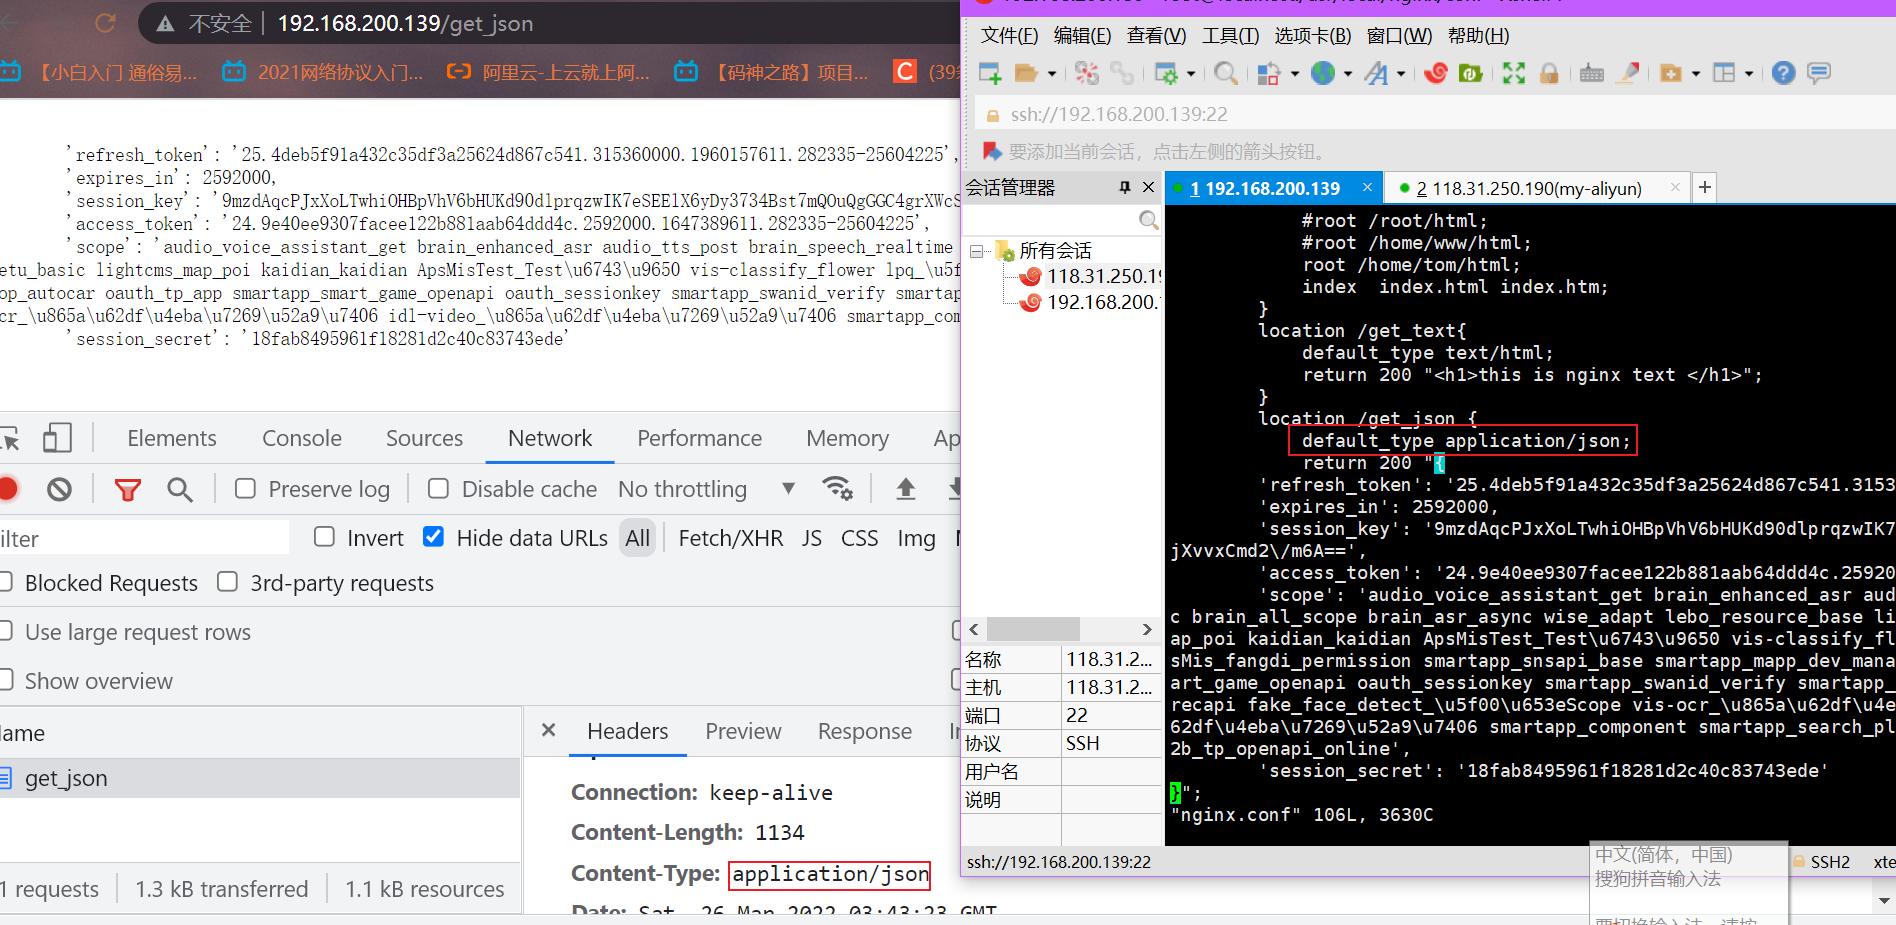Collapse the 所有会话 tree node
Image resolution: width=1896 pixels, height=925 pixels.
point(976,251)
